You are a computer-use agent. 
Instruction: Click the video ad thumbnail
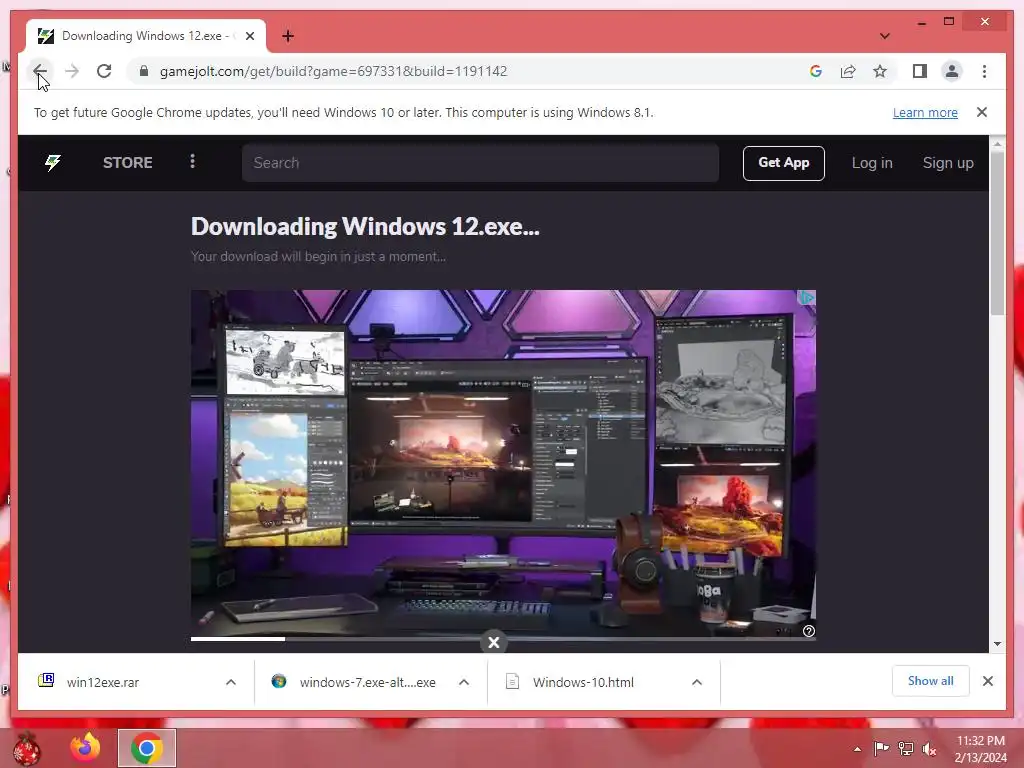point(503,463)
